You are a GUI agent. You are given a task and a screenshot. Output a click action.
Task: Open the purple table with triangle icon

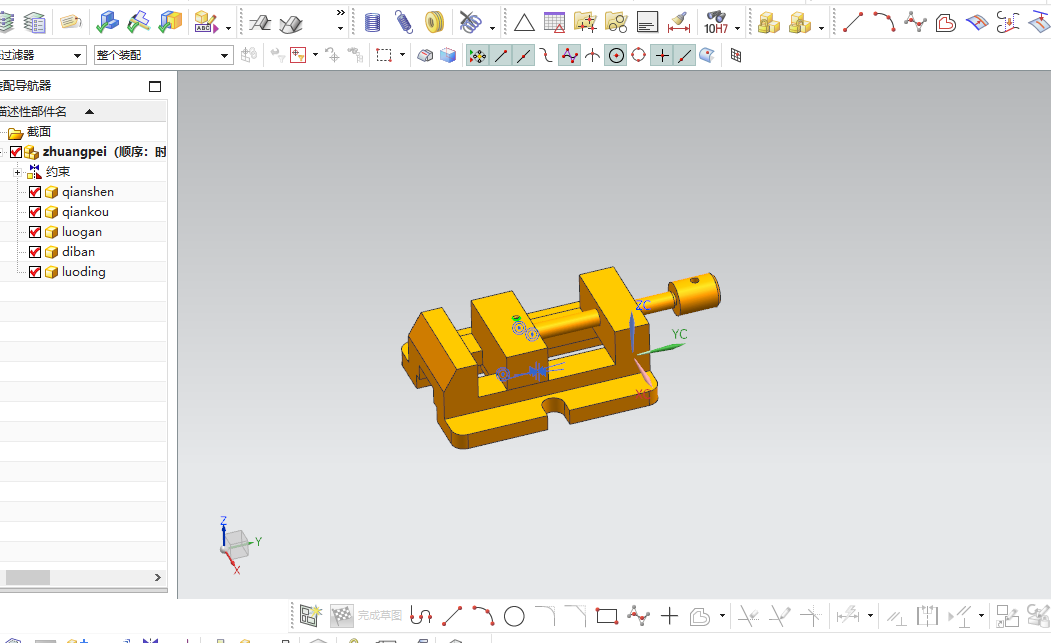554,23
